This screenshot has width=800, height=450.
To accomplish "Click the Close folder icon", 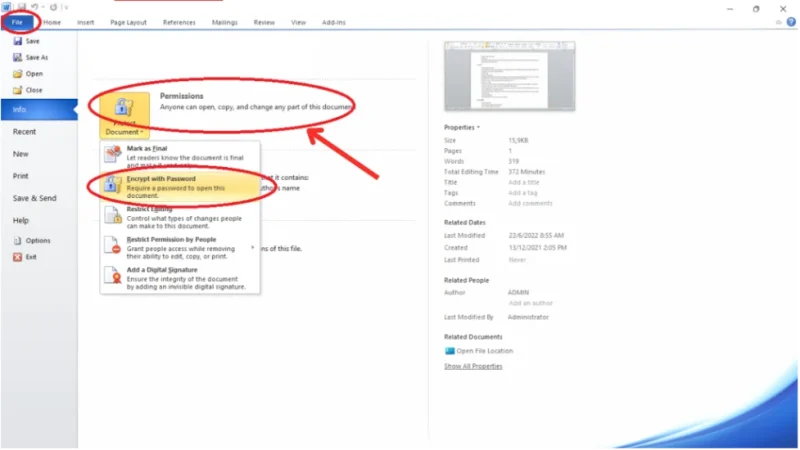I will coord(18,90).
